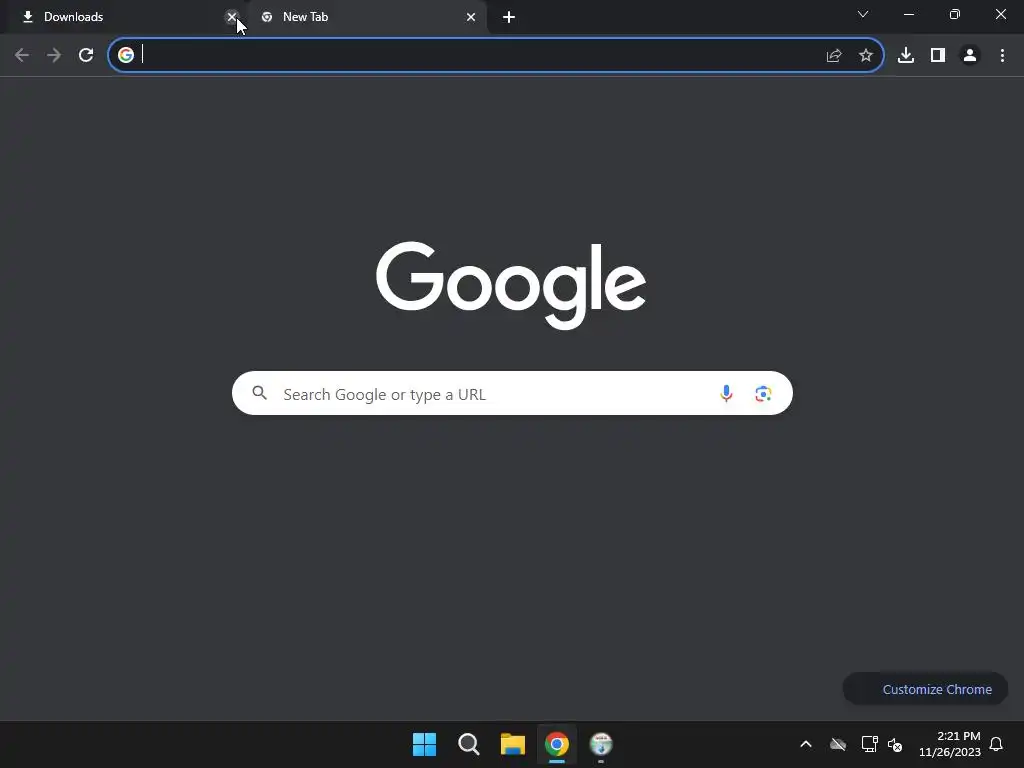This screenshot has height=768, width=1024.
Task: Open the Downloads toolbar icon
Action: (906, 56)
